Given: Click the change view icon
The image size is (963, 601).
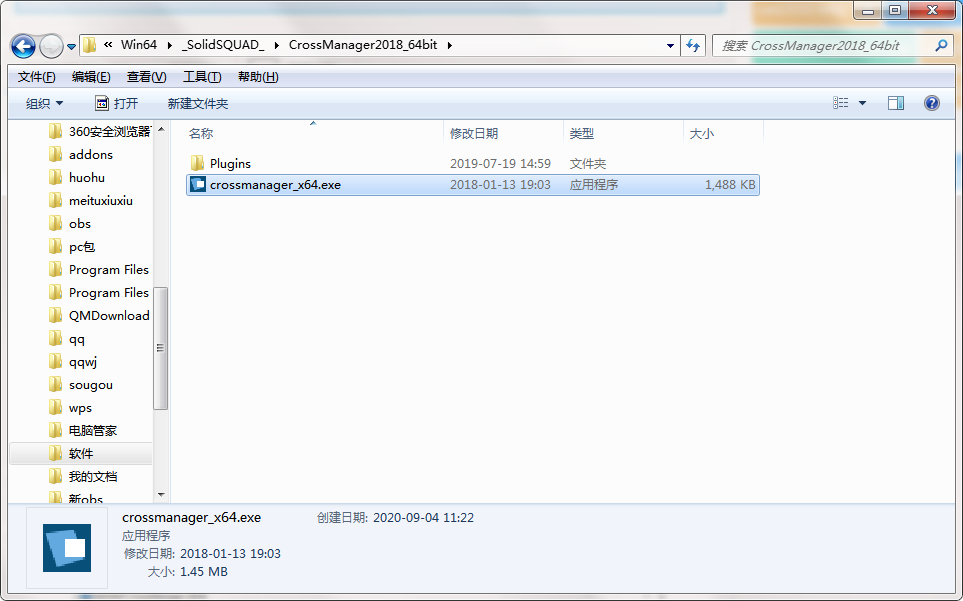Looking at the screenshot, I should click(x=841, y=103).
